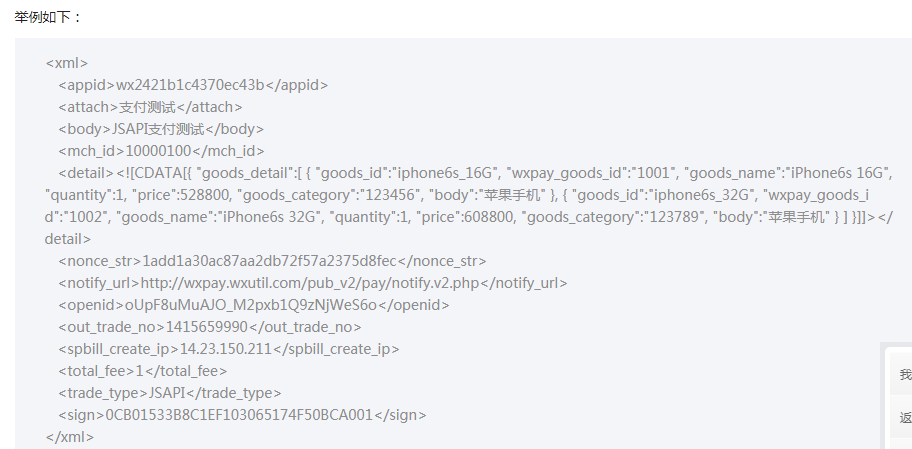
Task: Click the trade_type JSAPI line
Action: (169, 393)
